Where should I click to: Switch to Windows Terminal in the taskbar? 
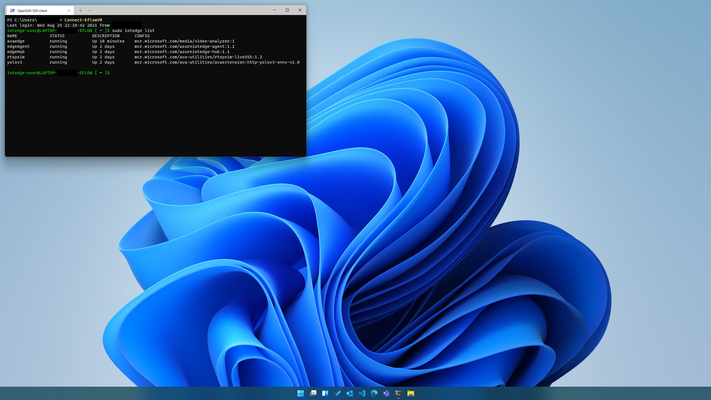[399, 393]
